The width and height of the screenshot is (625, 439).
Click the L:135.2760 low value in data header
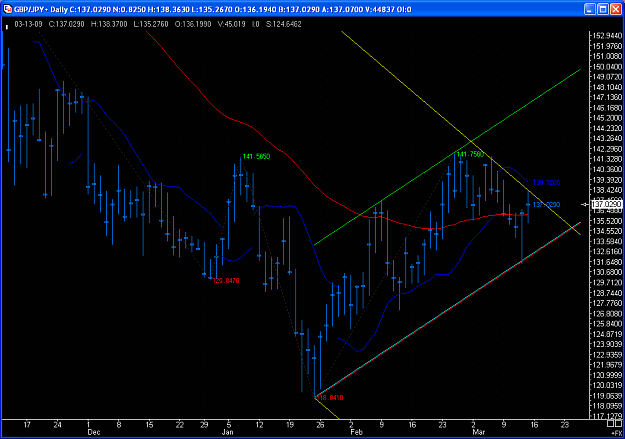click(151, 24)
